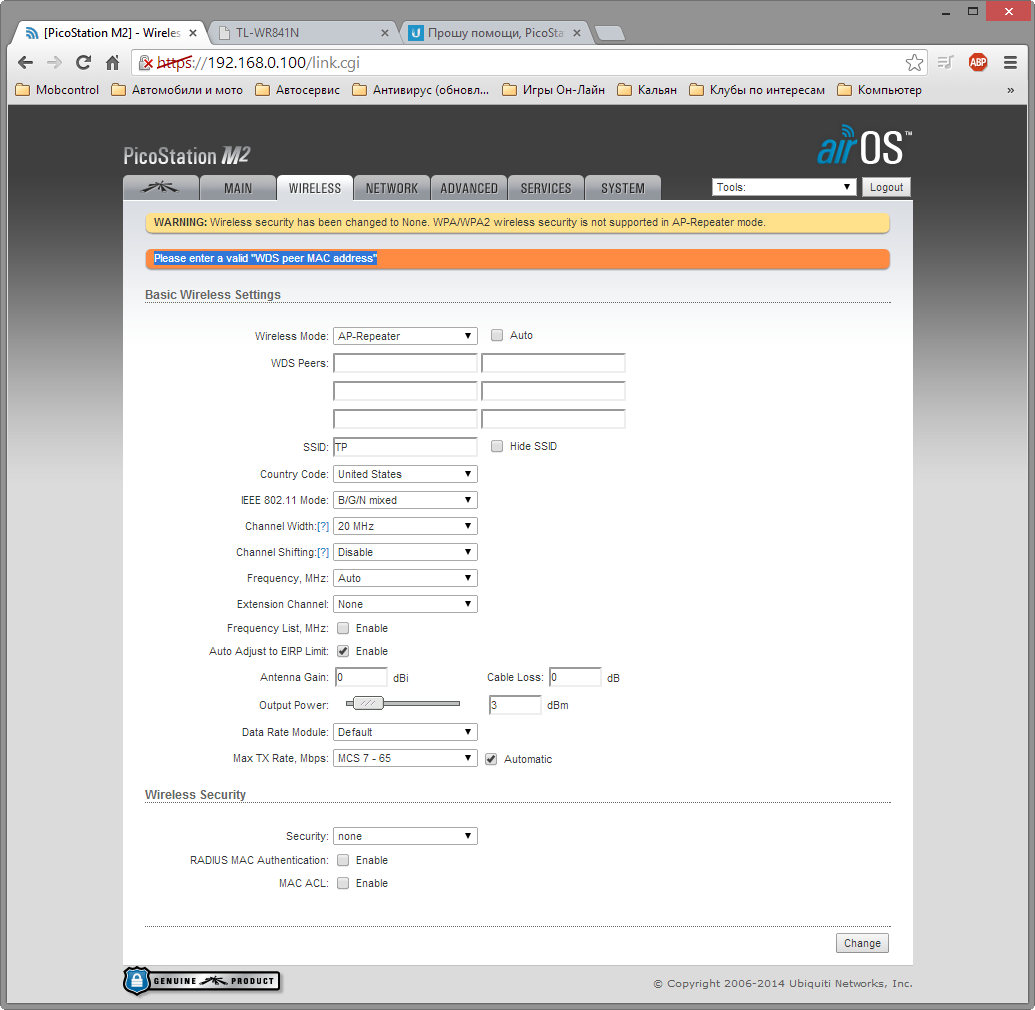Switch to the MAIN tab

pos(238,187)
